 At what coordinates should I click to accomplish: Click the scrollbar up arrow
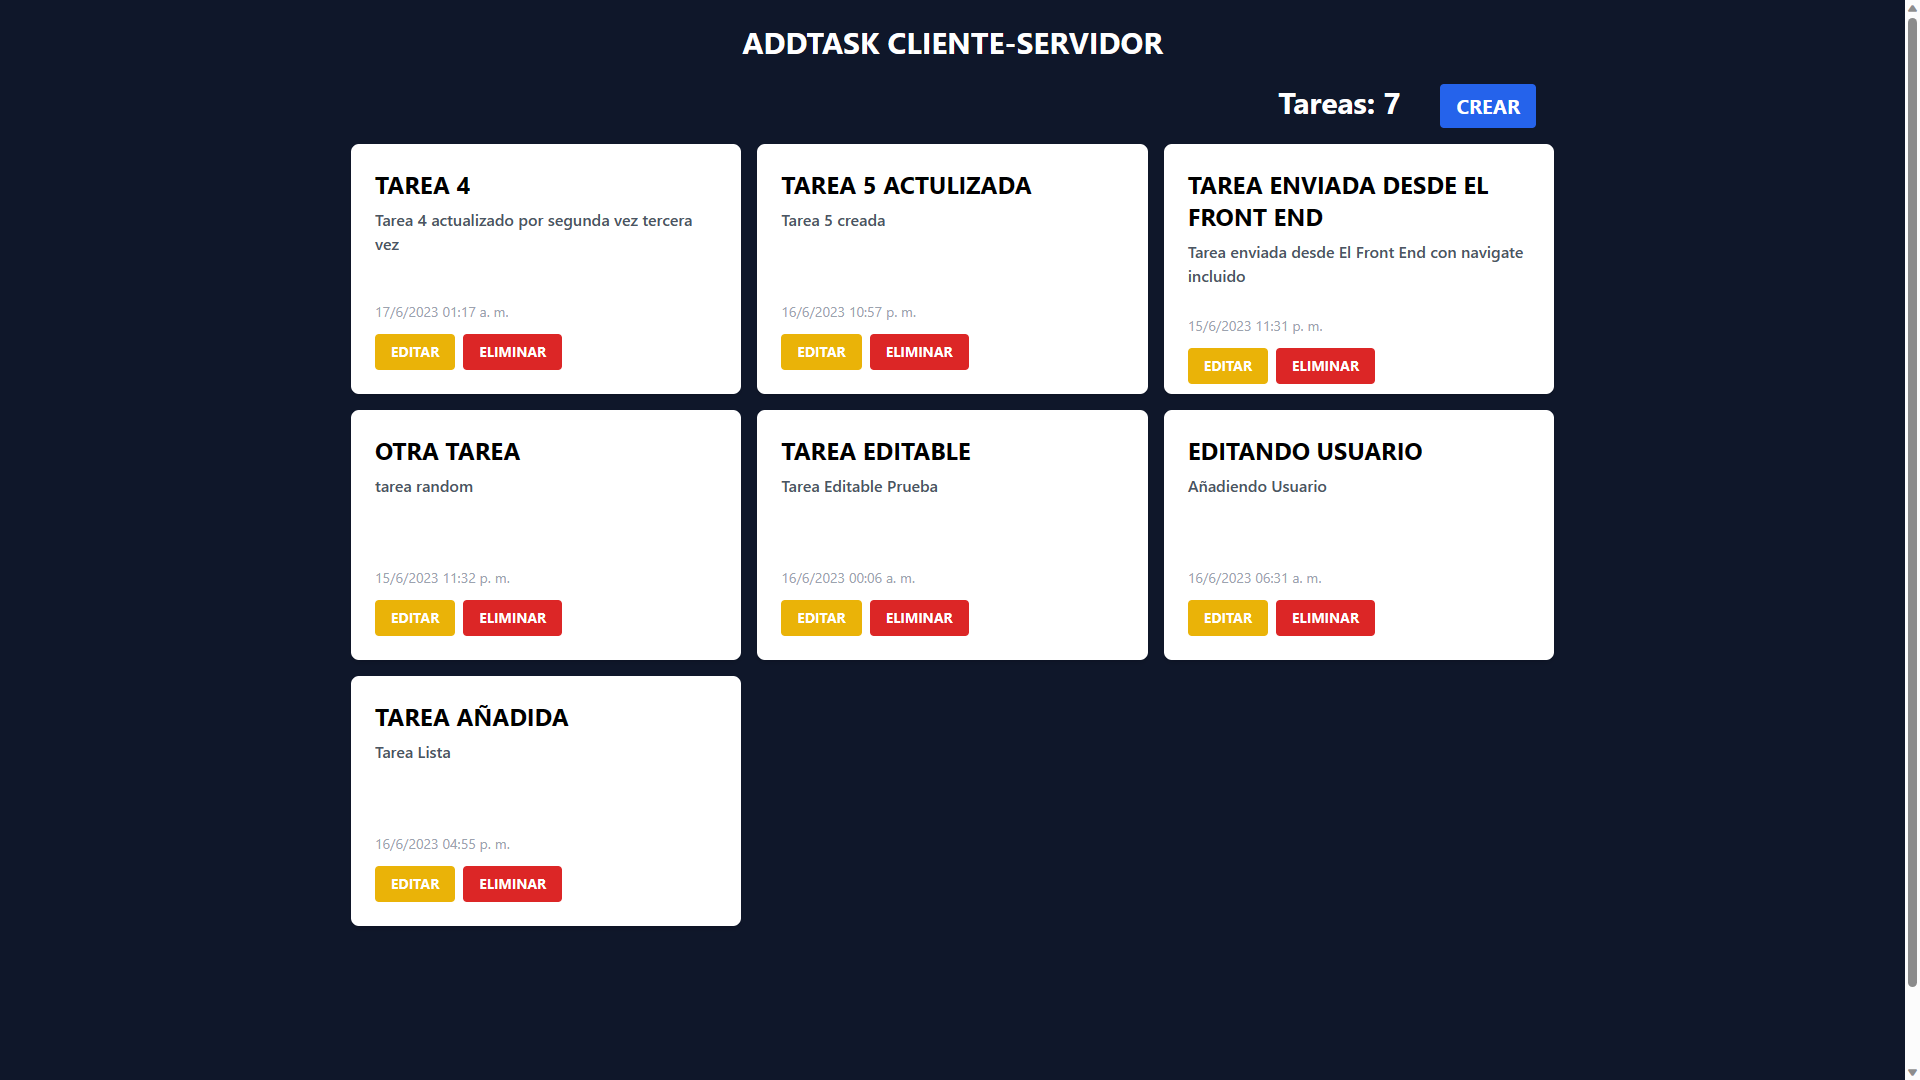[x=1912, y=7]
